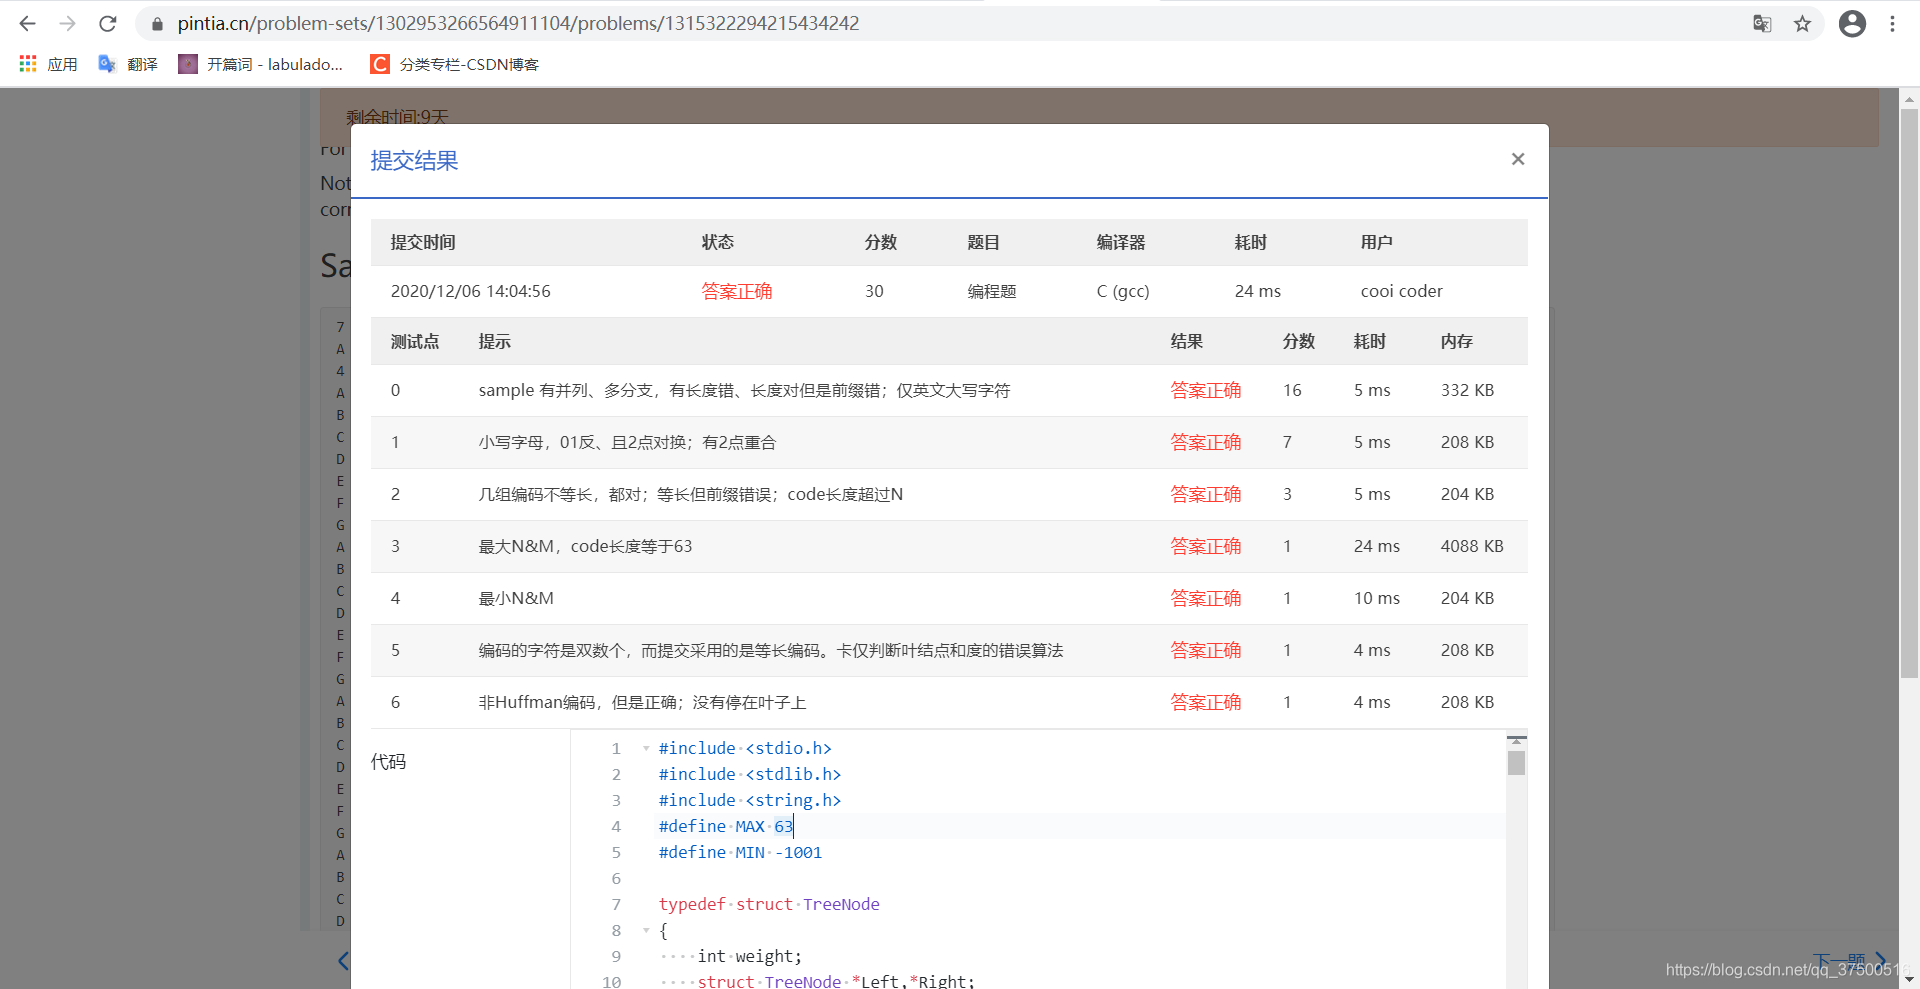
Task: Click test point 3 hint 最大N&M
Action: [585, 546]
